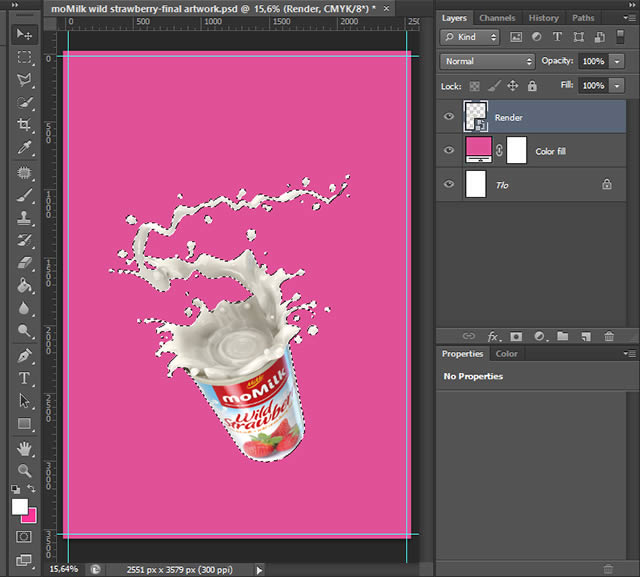This screenshot has width=640, height=577.
Task: Select the History Brush tool
Action: tap(24, 240)
